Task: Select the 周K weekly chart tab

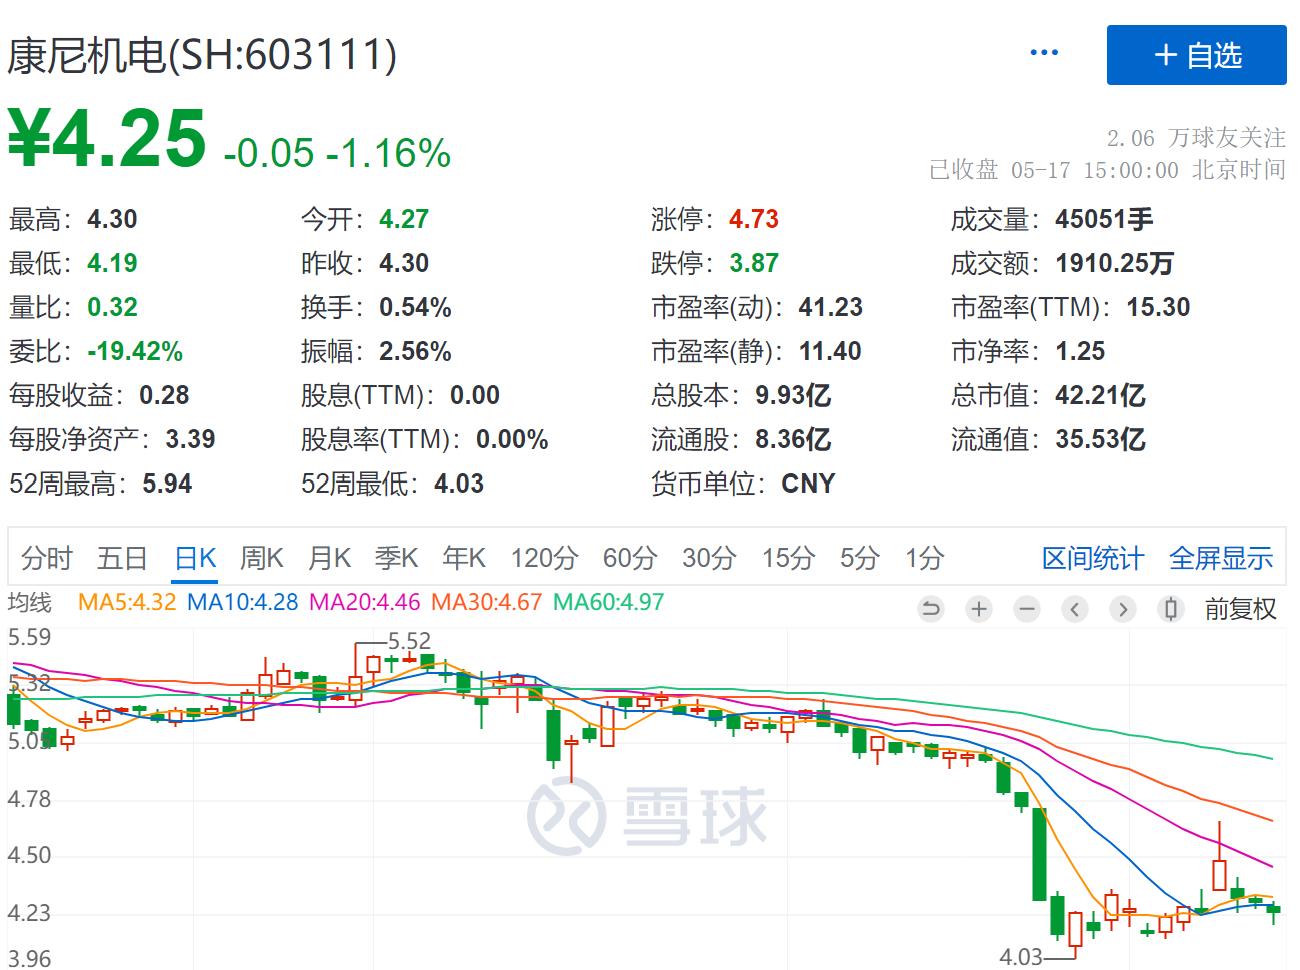Action: (x=261, y=558)
